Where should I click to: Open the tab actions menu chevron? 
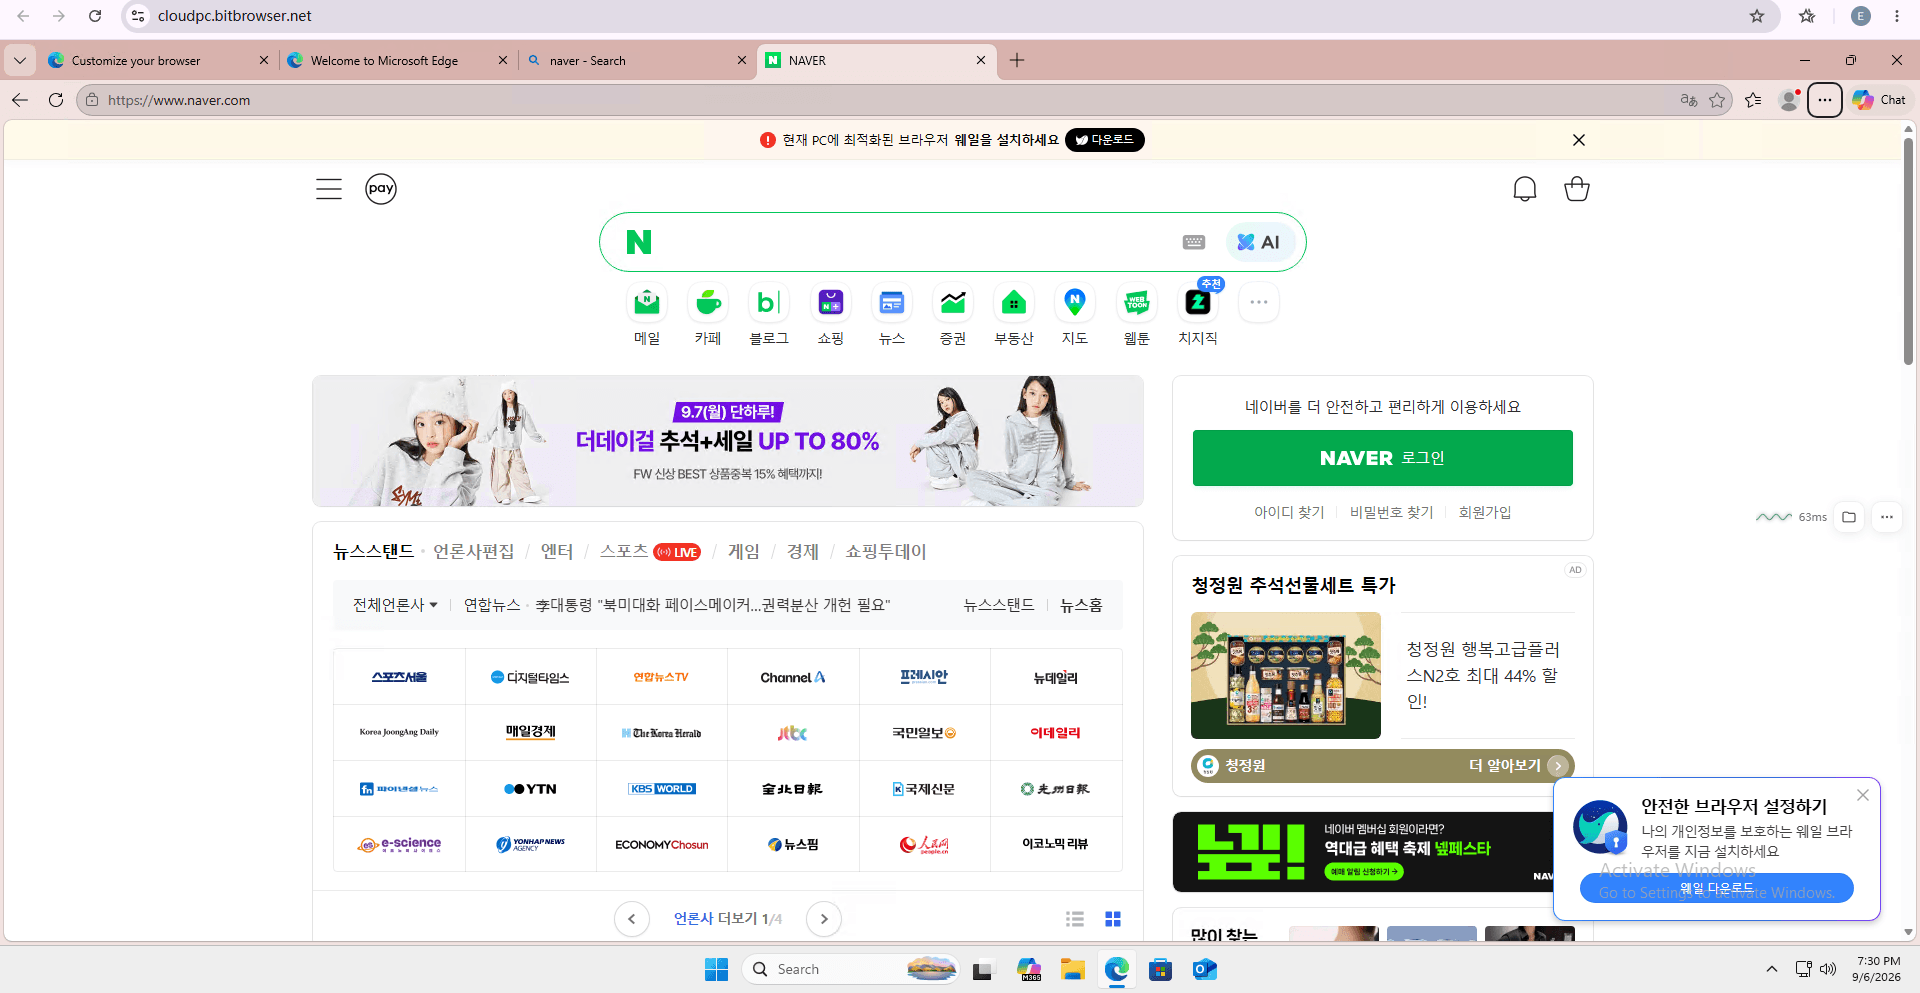[20, 60]
